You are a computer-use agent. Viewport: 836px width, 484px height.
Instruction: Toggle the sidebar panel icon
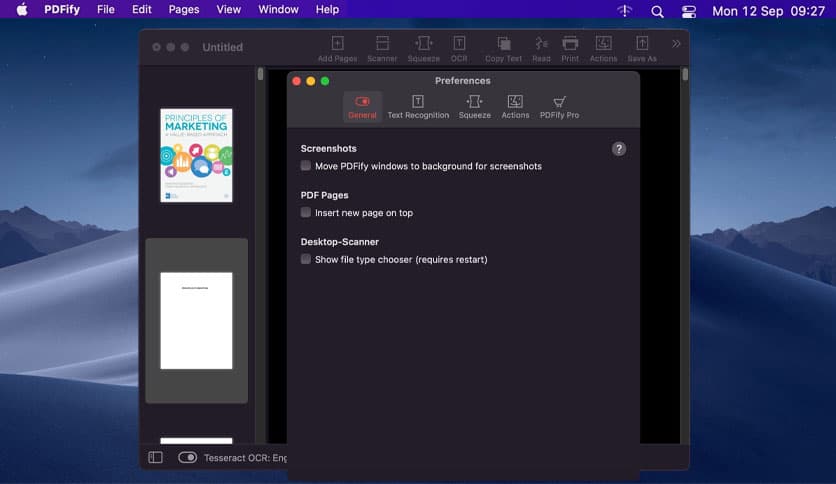pos(155,457)
